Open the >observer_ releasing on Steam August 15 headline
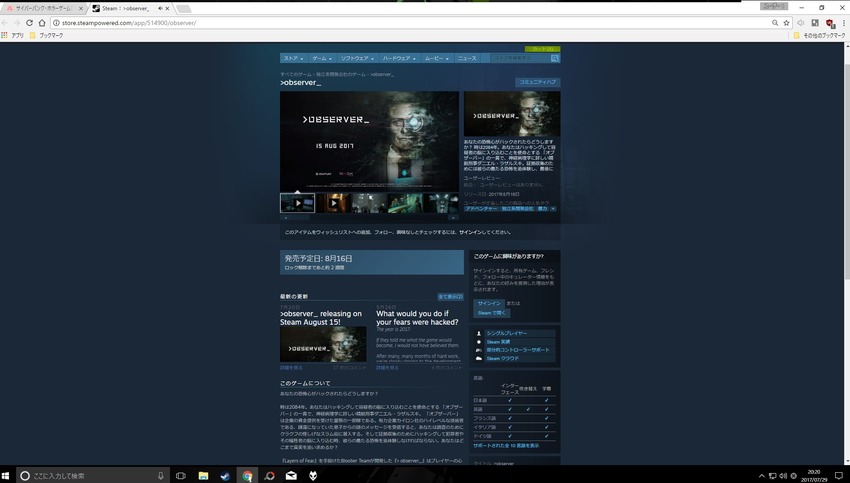The image size is (850, 483). (321, 318)
